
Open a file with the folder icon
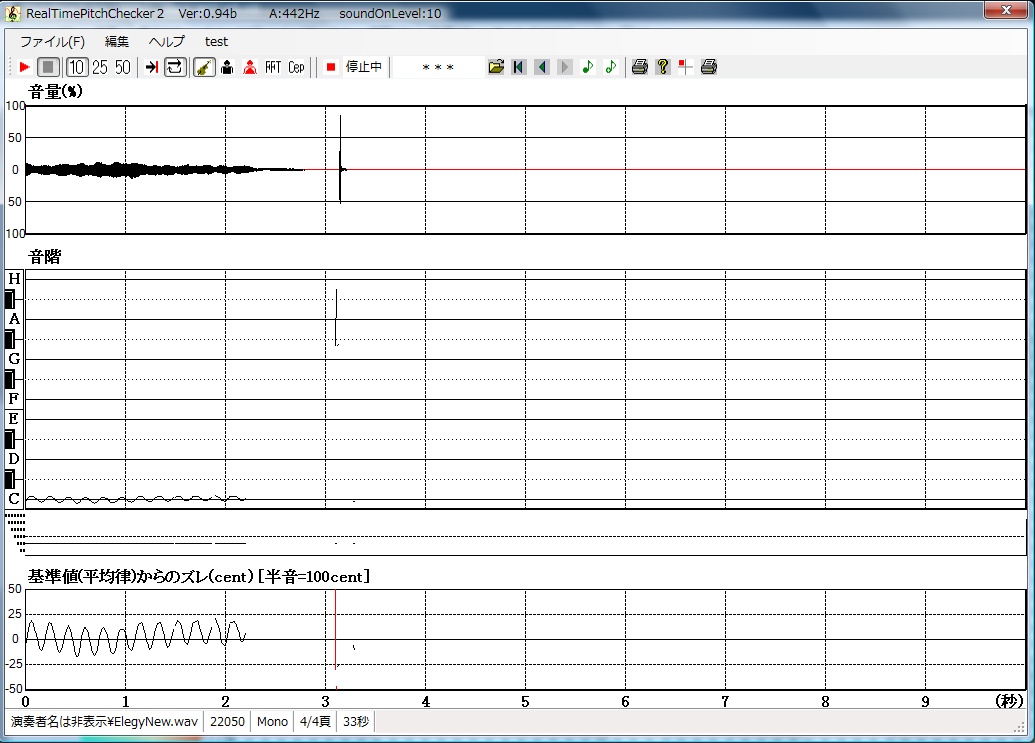coord(496,67)
